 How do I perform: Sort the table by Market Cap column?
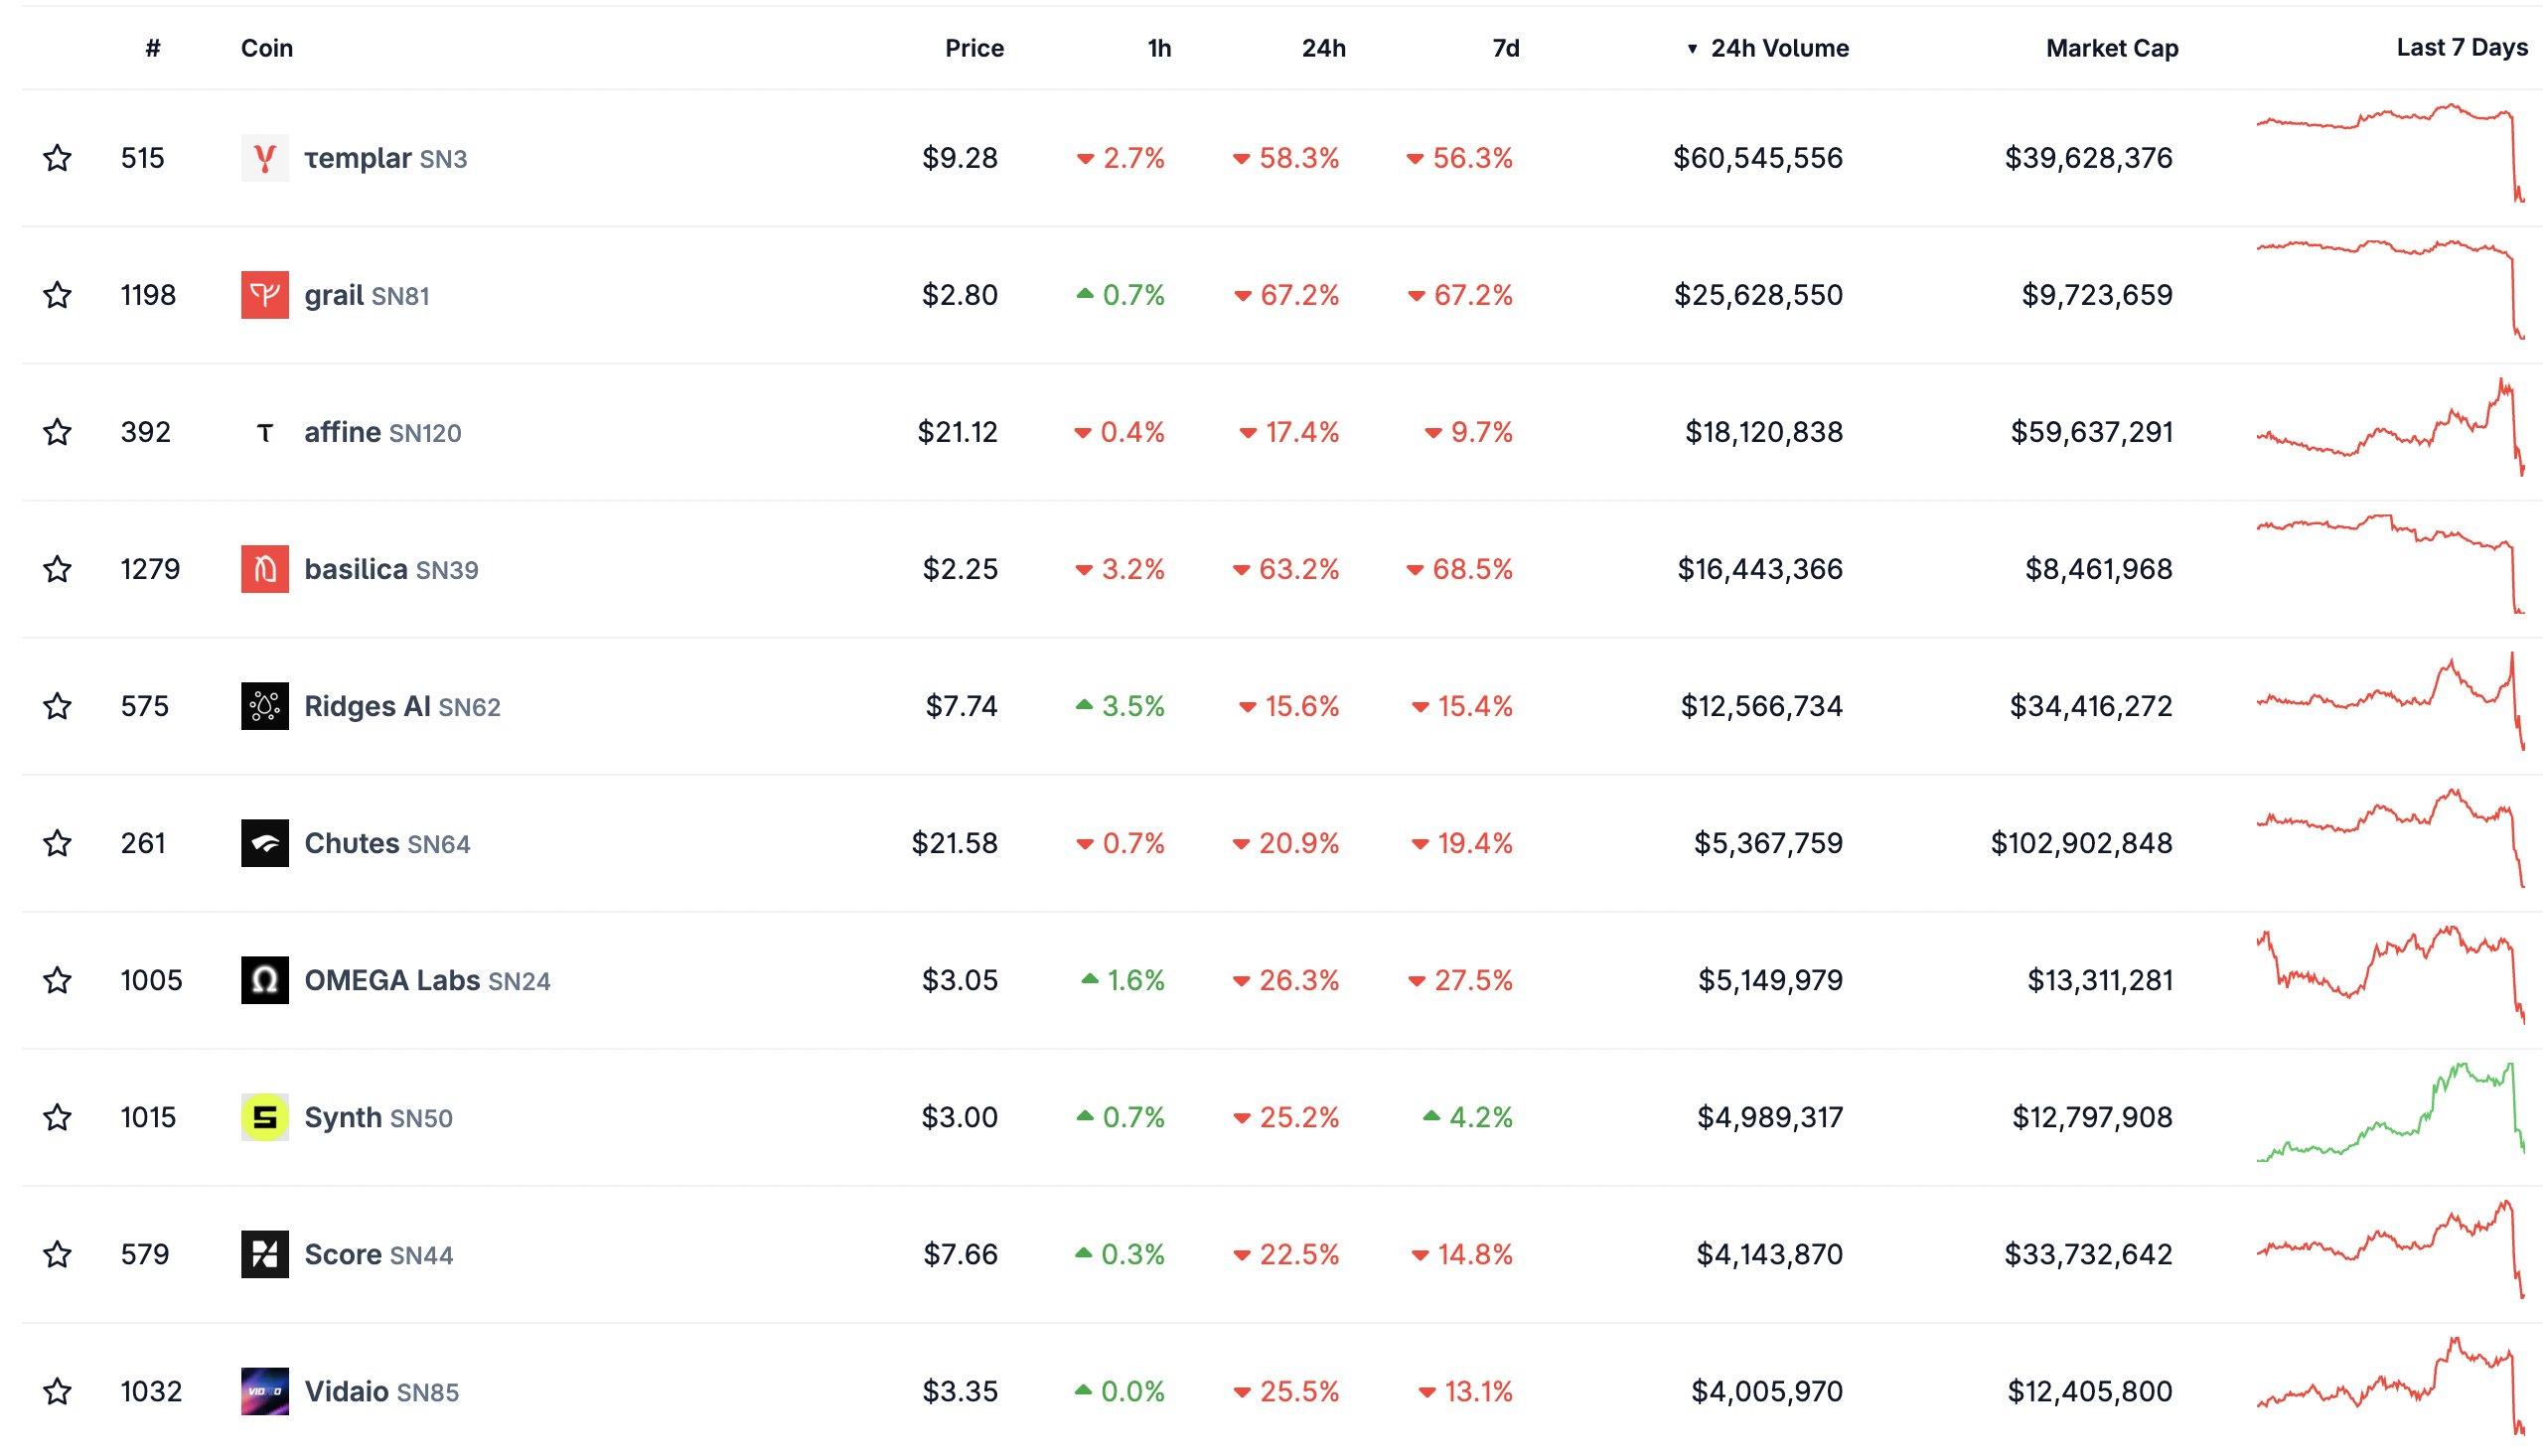[2112, 48]
